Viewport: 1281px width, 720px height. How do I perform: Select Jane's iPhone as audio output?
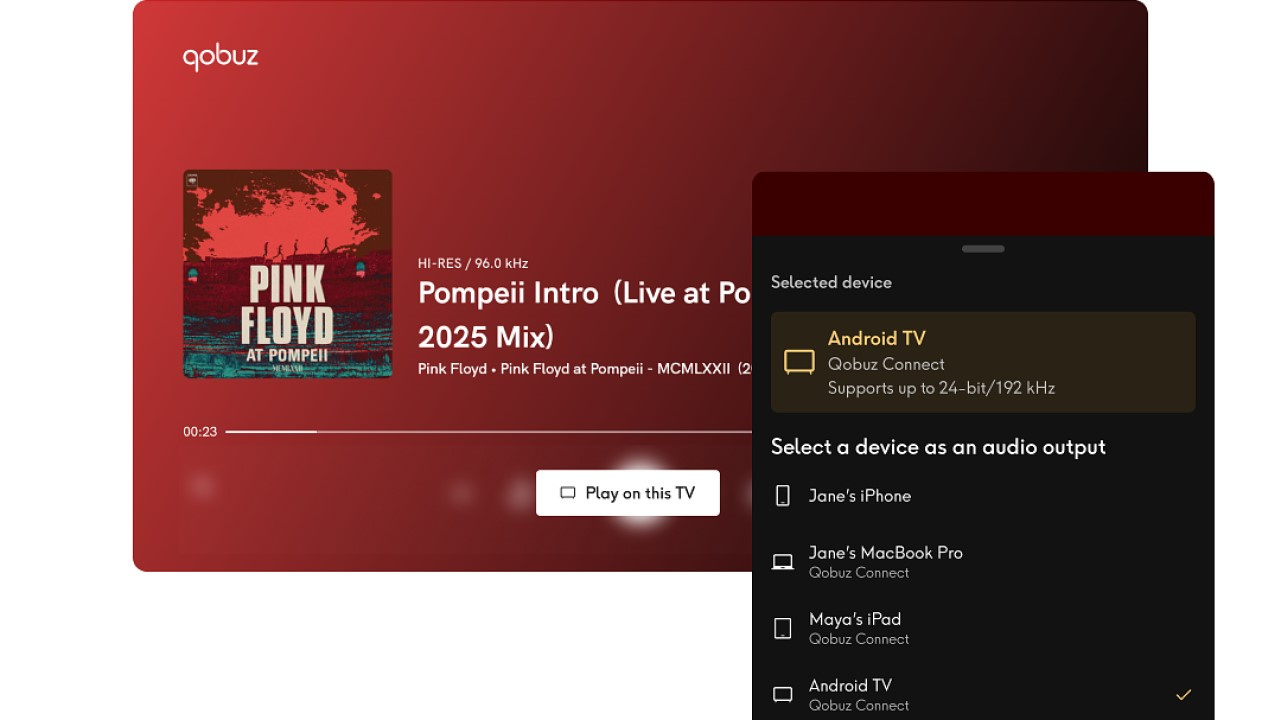(x=983, y=496)
